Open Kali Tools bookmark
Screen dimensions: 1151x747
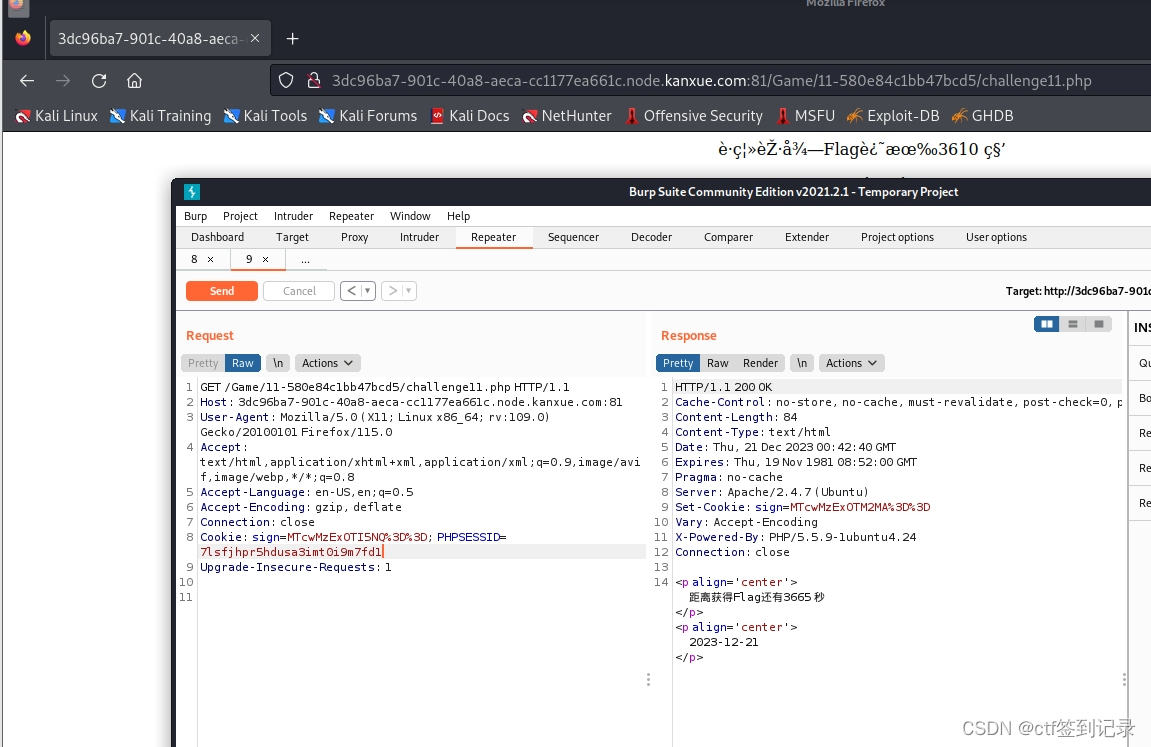coord(265,116)
